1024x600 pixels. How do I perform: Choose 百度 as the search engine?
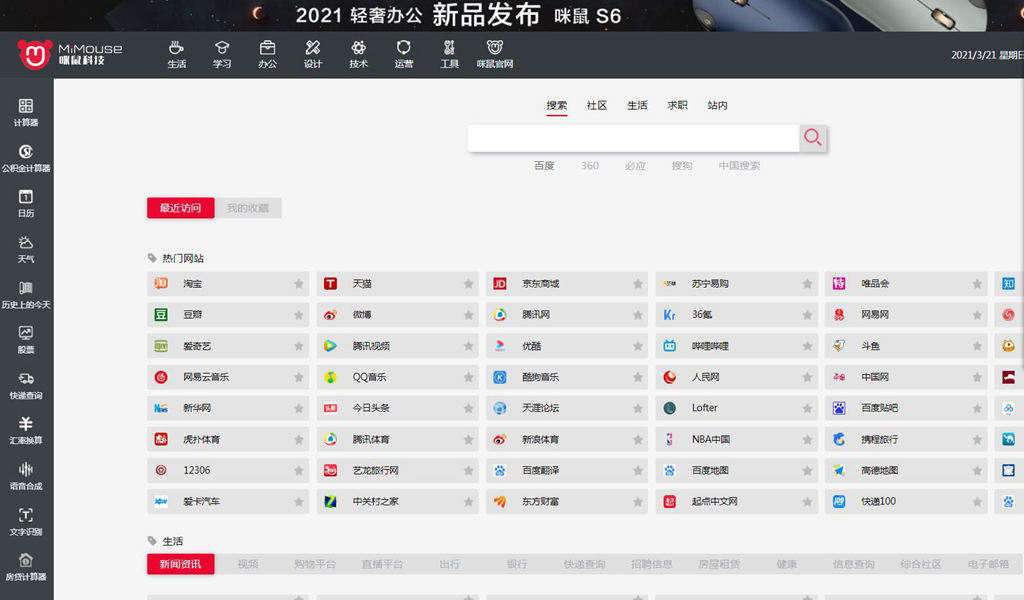pyautogui.click(x=544, y=166)
